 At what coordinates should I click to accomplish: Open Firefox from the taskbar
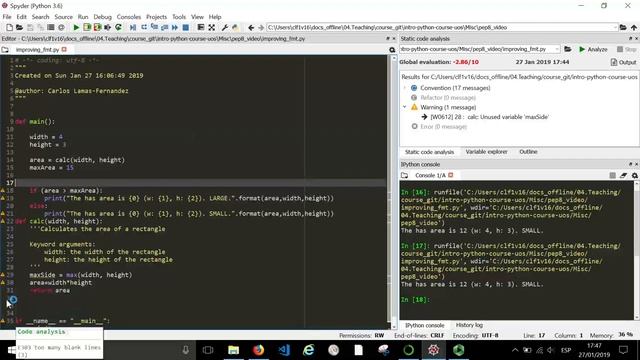[x=258, y=350]
